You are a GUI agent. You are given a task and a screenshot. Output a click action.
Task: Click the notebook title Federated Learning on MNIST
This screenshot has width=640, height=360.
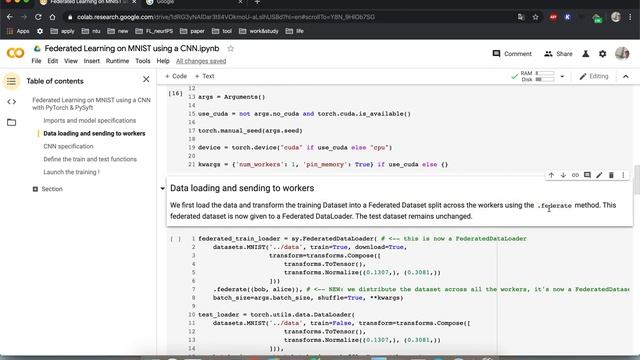coord(132,49)
